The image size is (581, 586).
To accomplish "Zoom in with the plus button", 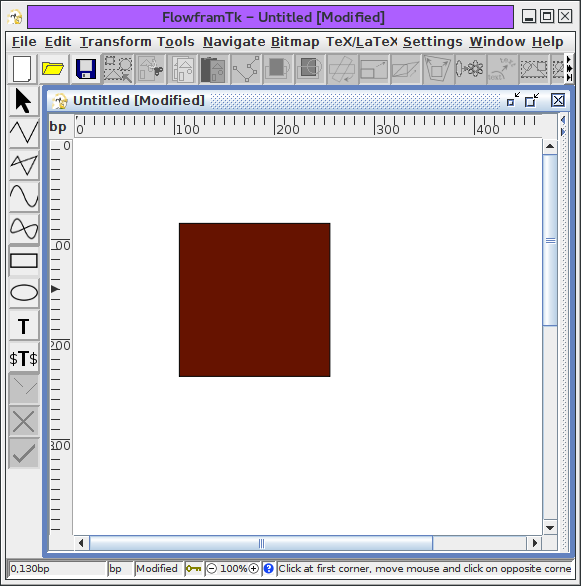I will [253, 568].
